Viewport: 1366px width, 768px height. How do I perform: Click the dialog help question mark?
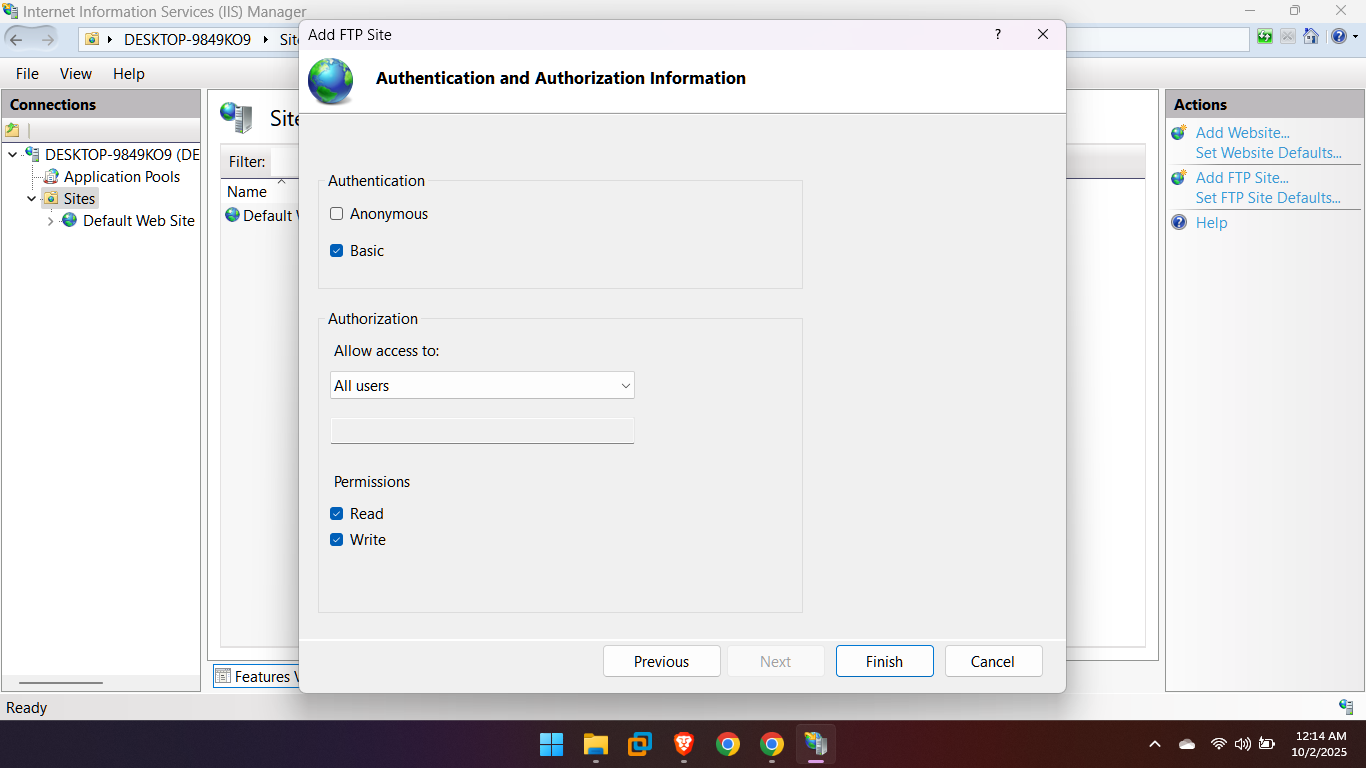[997, 34]
